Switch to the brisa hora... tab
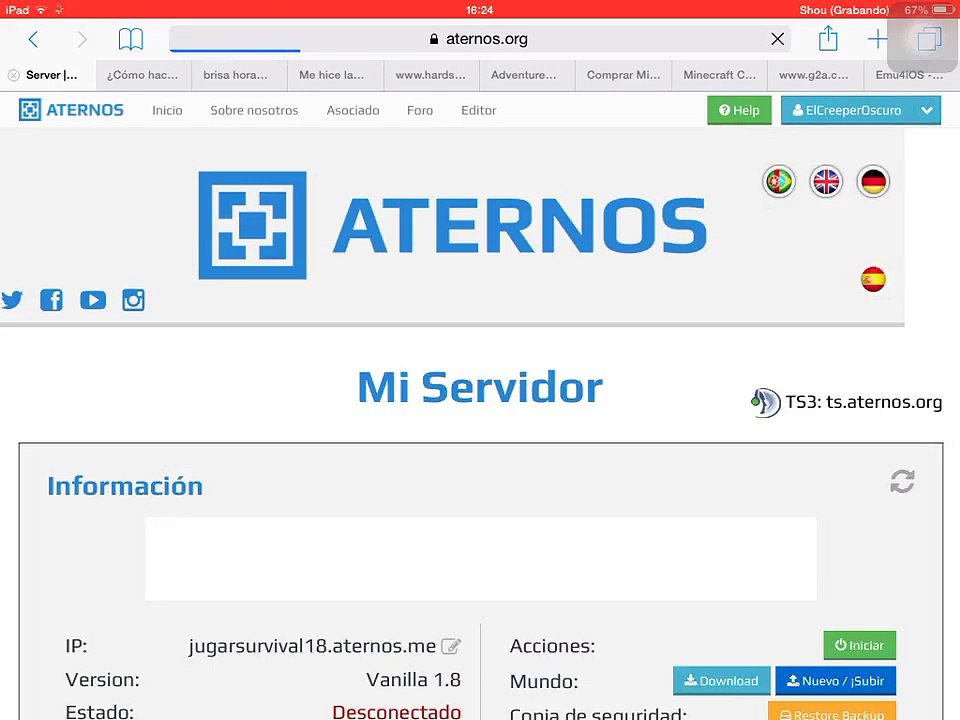The width and height of the screenshot is (960, 720). (239, 75)
